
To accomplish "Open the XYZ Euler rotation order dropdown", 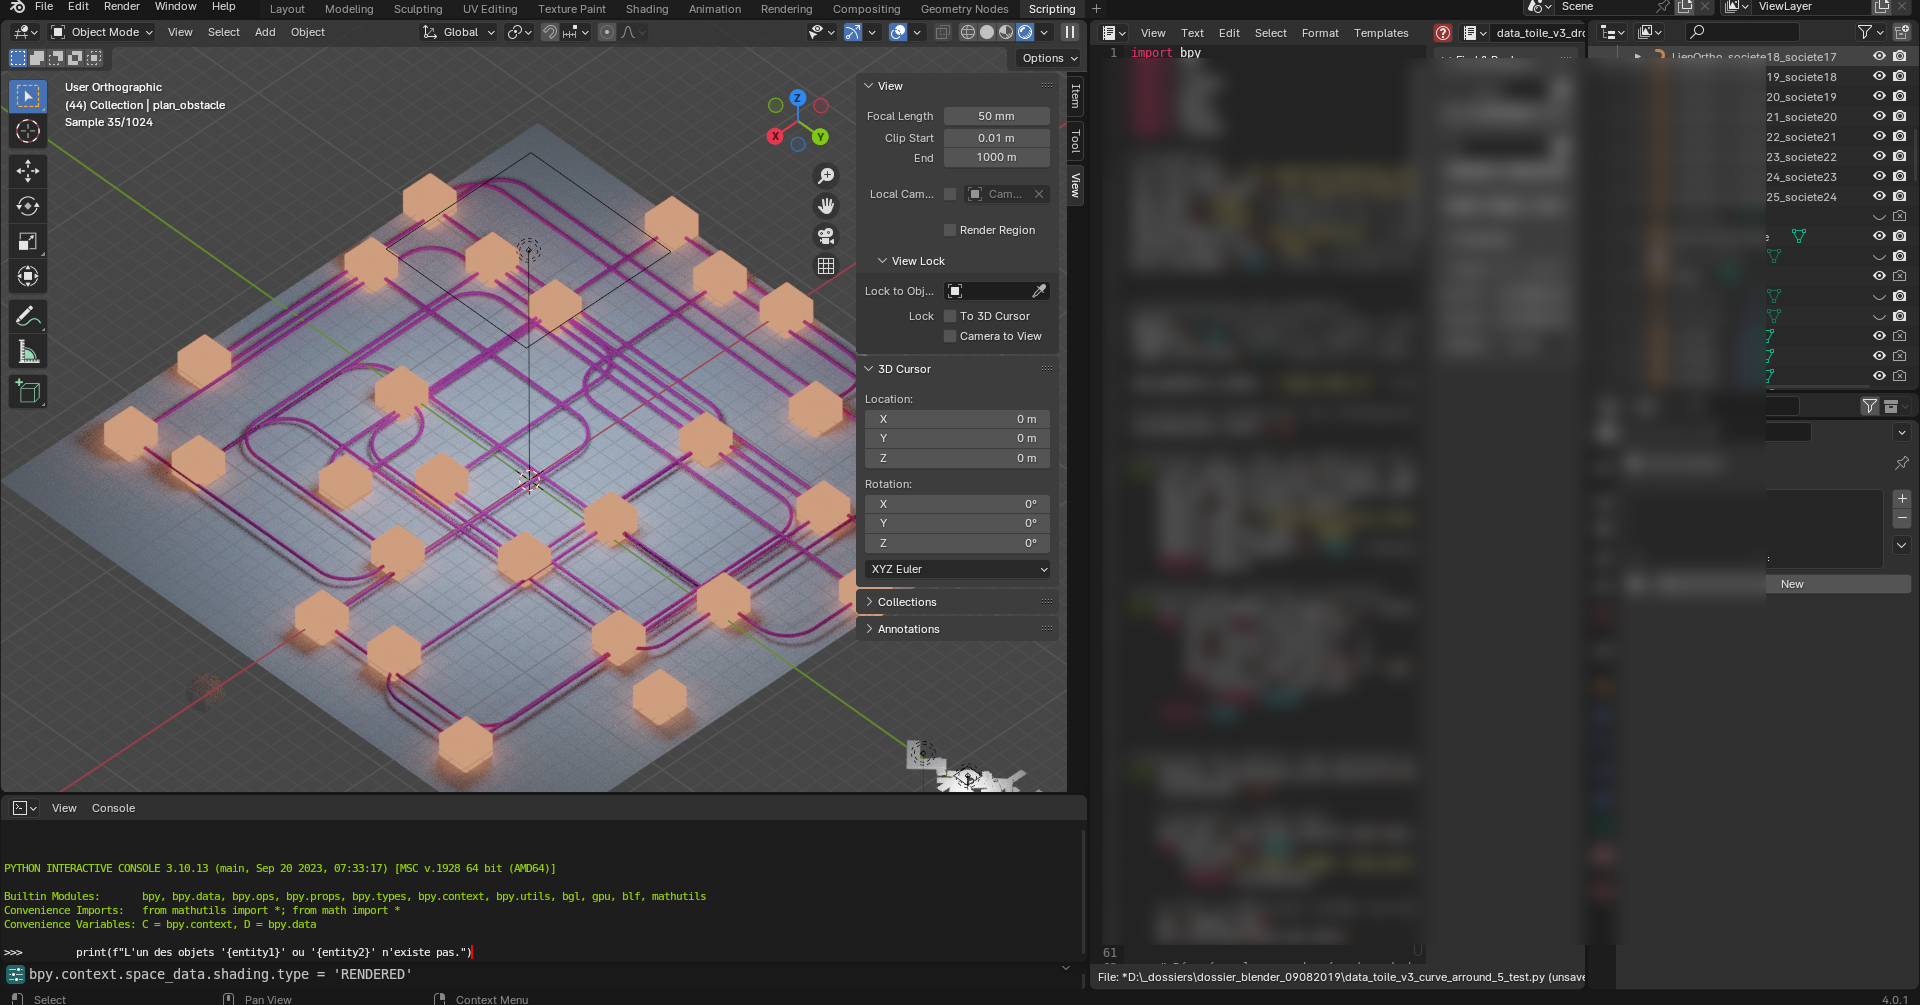I will tap(956, 569).
